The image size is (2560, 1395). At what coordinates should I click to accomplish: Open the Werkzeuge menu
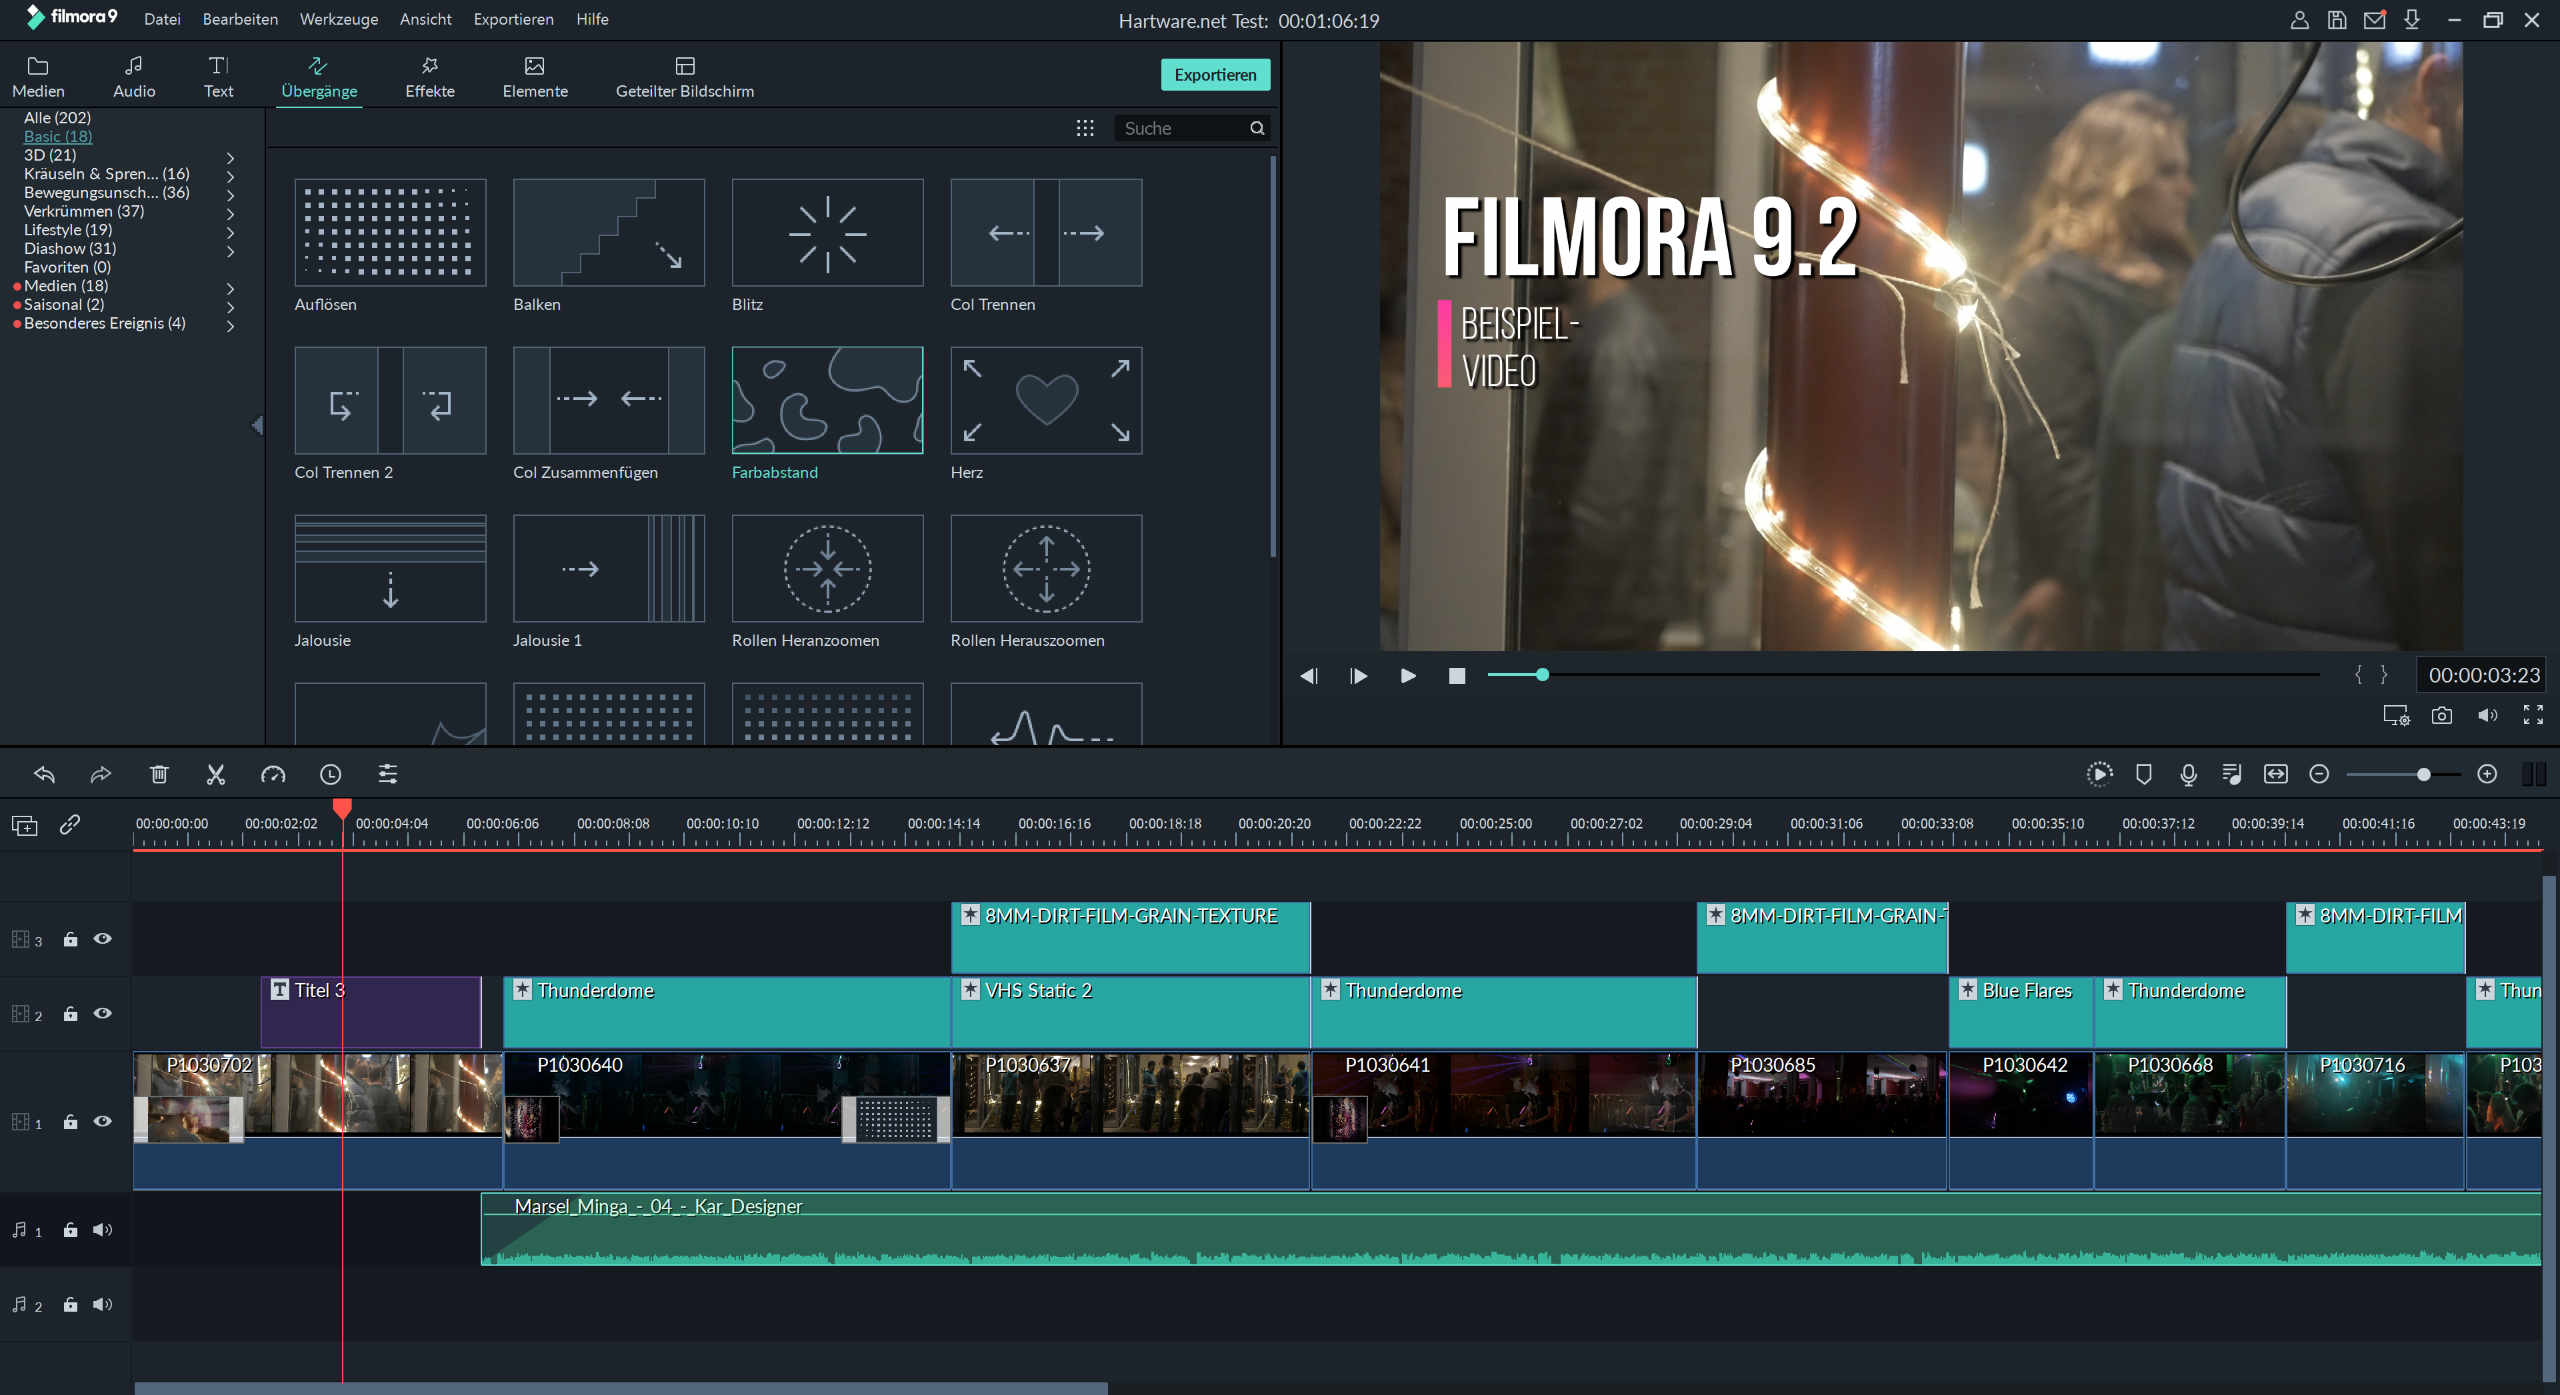339,19
